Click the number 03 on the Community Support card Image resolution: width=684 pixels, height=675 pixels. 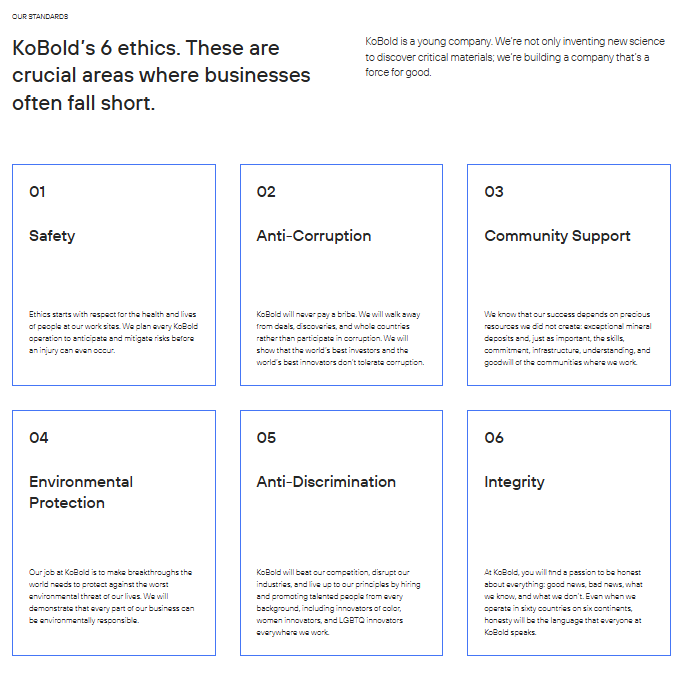click(x=494, y=192)
